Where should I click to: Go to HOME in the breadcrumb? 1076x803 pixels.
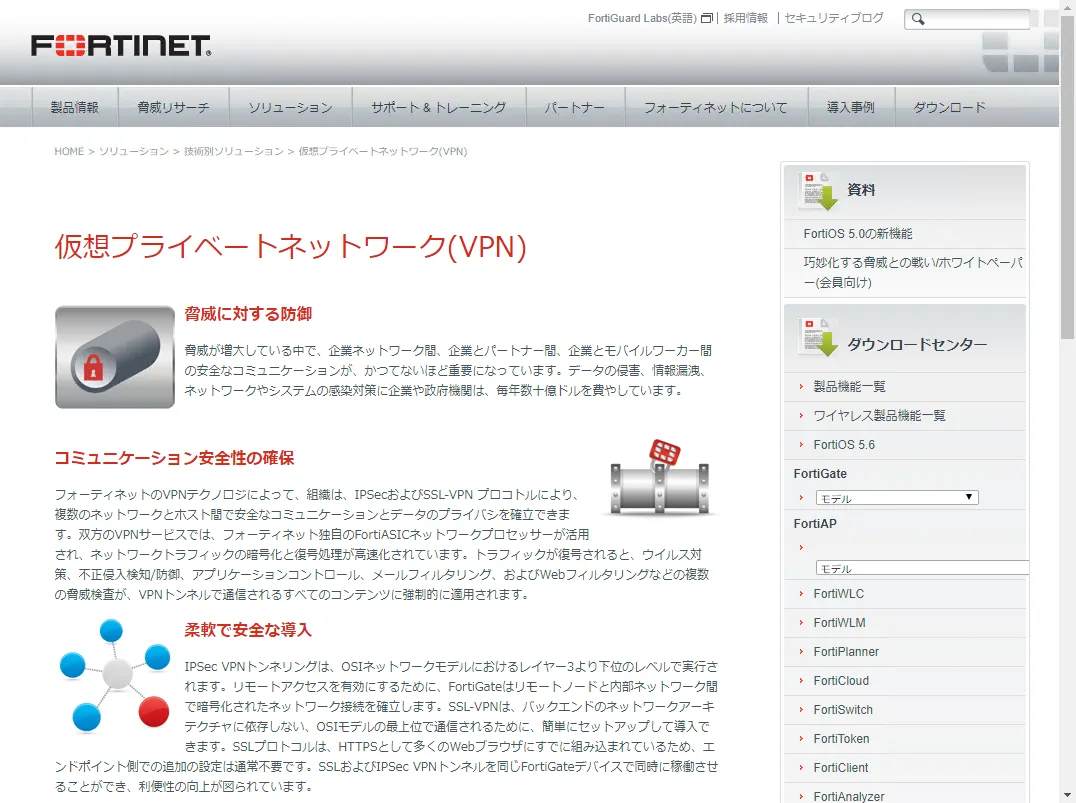click(x=69, y=151)
